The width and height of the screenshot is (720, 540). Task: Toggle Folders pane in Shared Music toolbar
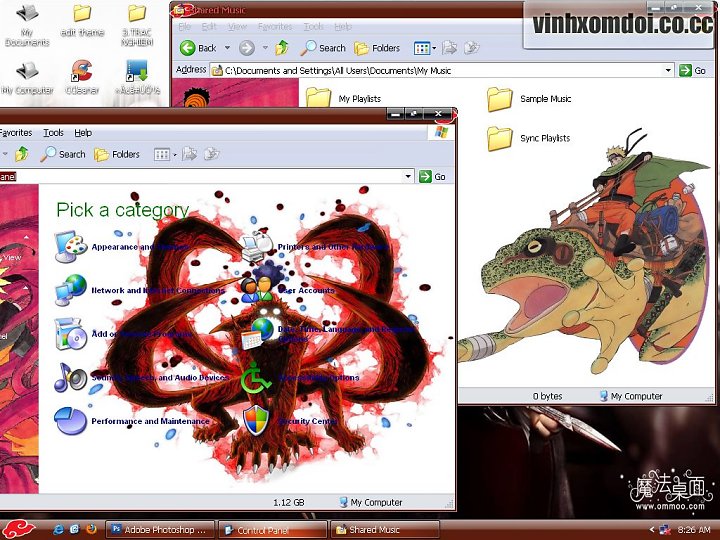coord(377,48)
